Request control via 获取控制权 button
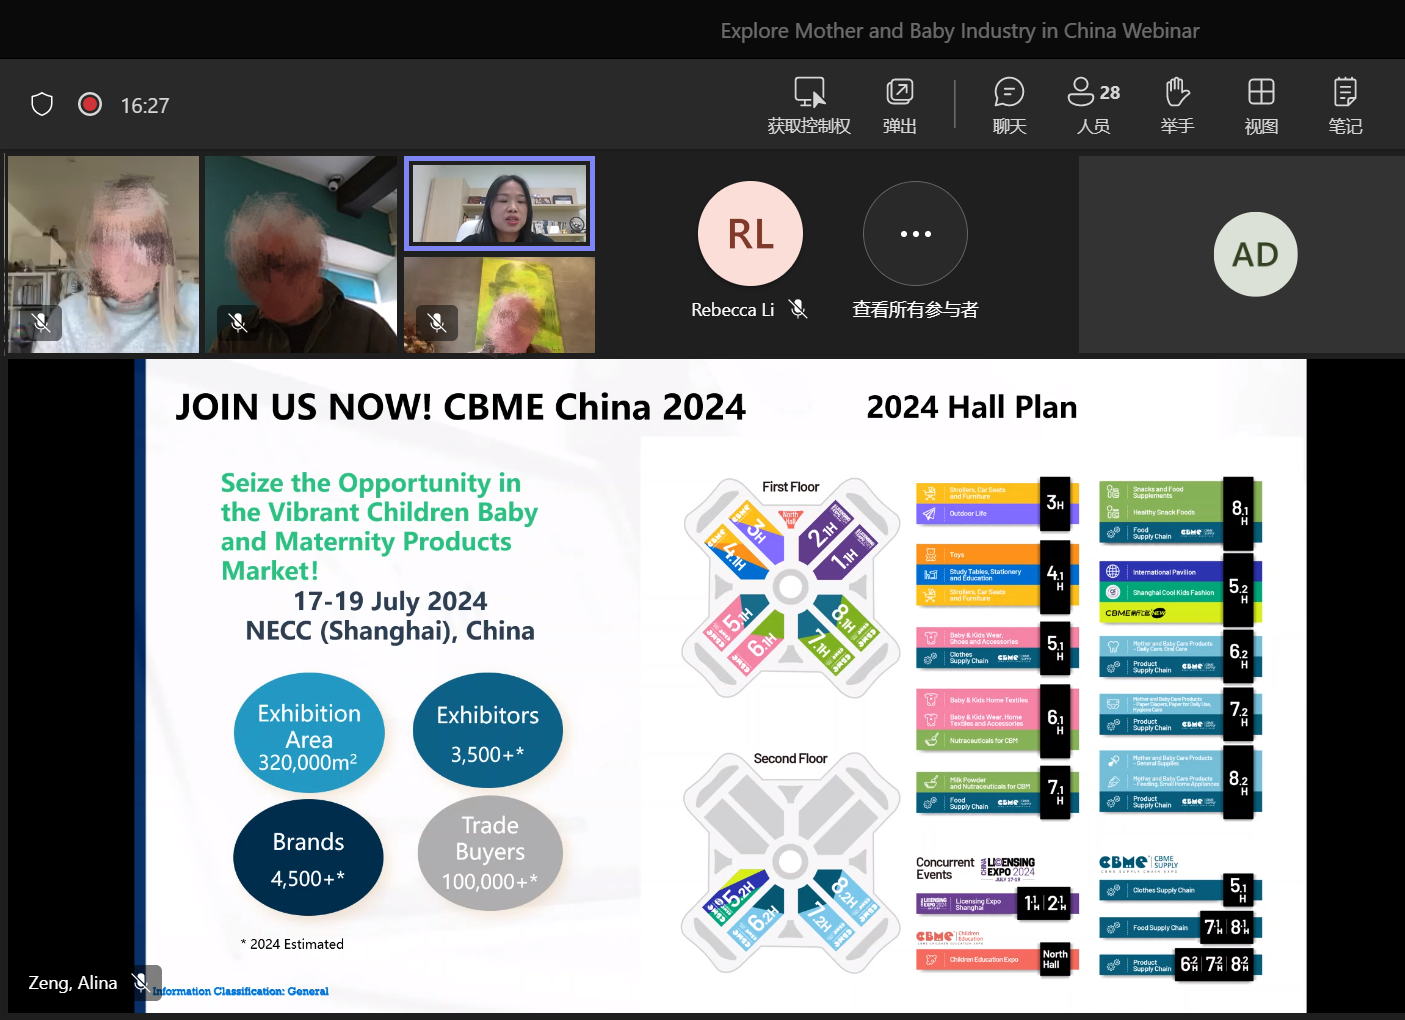The image size is (1405, 1020). 809,105
